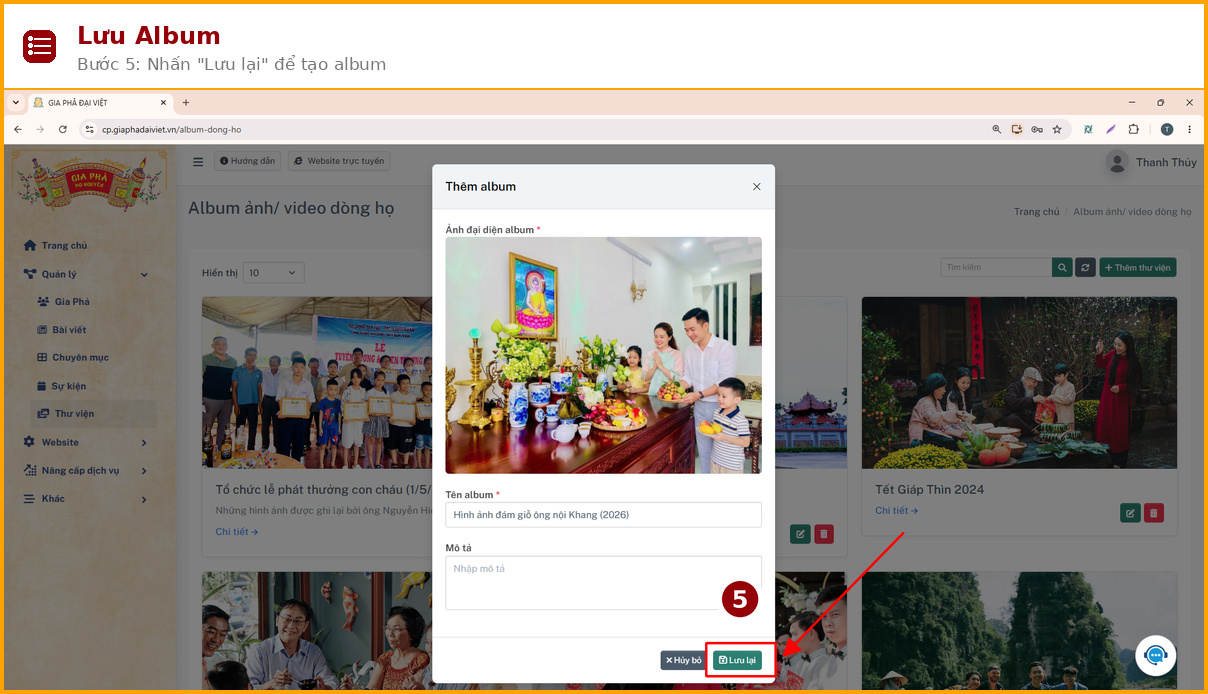The height and width of the screenshot is (694, 1208).
Task: Open the Thanh Thúy user profile menu
Action: click(x=1151, y=162)
